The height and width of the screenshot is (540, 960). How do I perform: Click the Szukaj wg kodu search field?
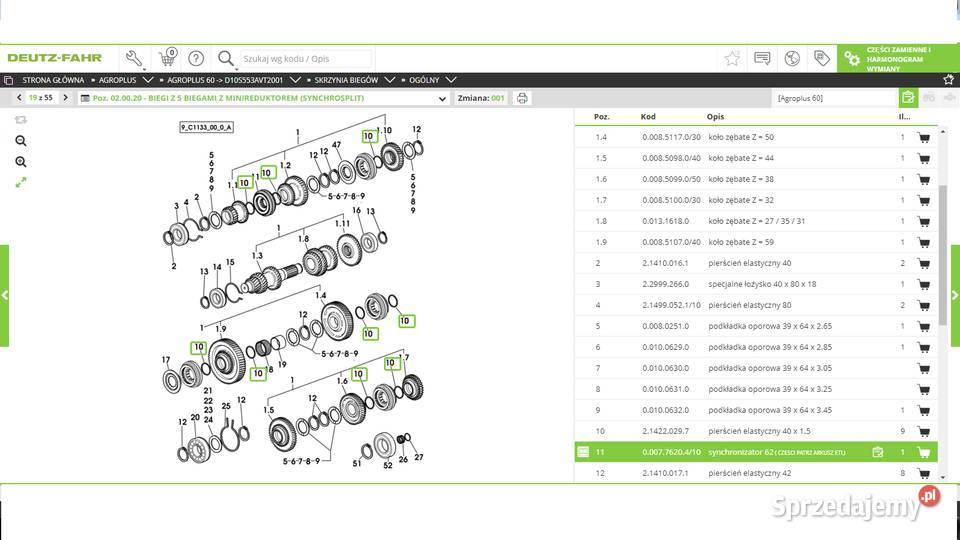coord(305,59)
